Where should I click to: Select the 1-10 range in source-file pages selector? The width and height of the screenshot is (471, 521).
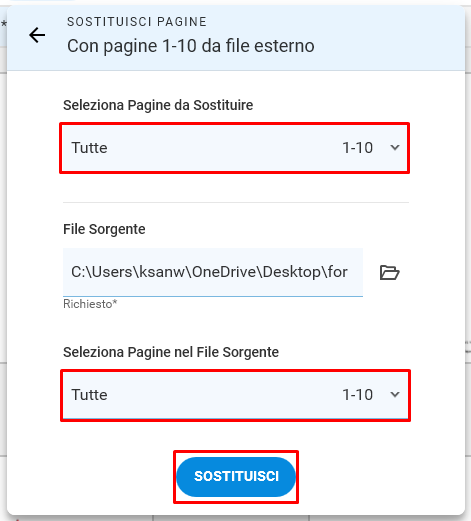(x=357, y=395)
